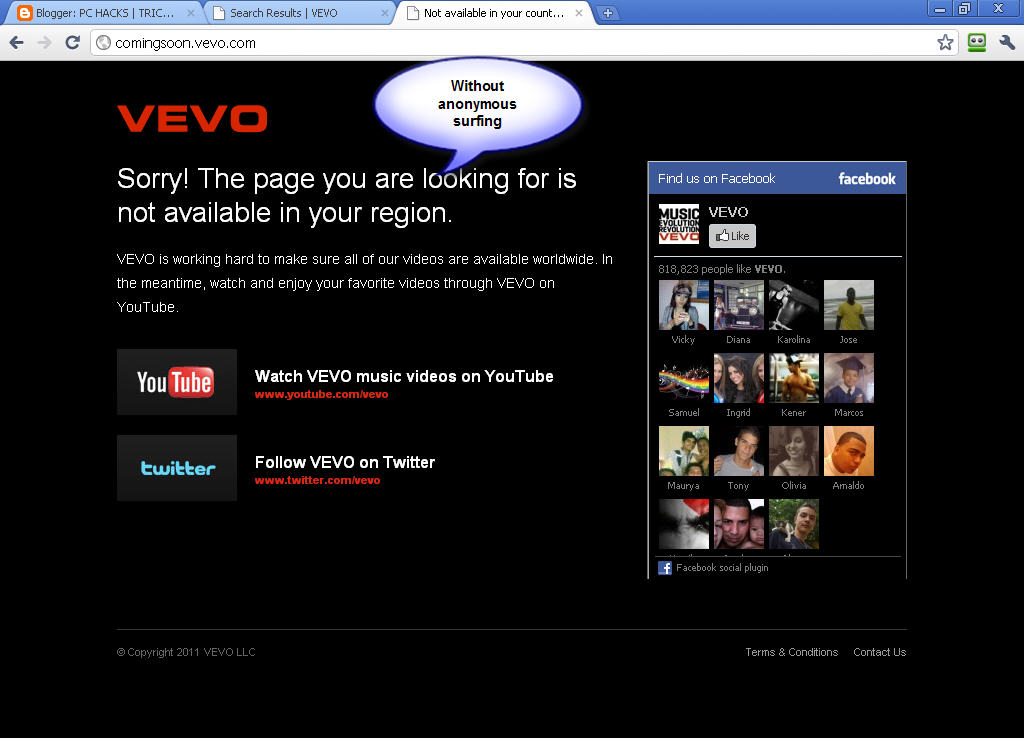Go back with the browser back arrow
Viewport: 1024px width, 738px height.
click(x=16, y=43)
